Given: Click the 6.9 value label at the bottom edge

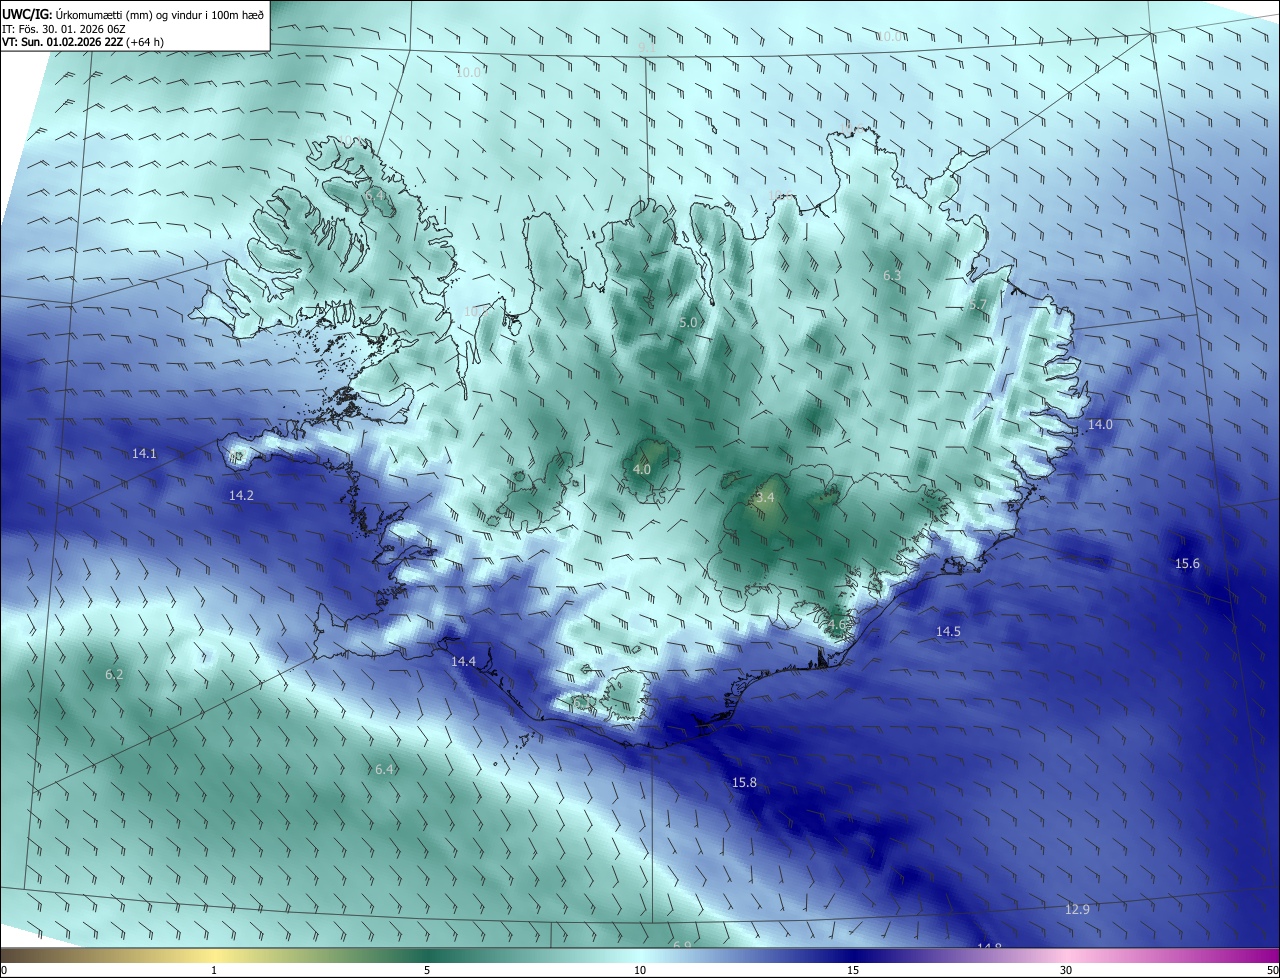Looking at the screenshot, I should coord(682,945).
